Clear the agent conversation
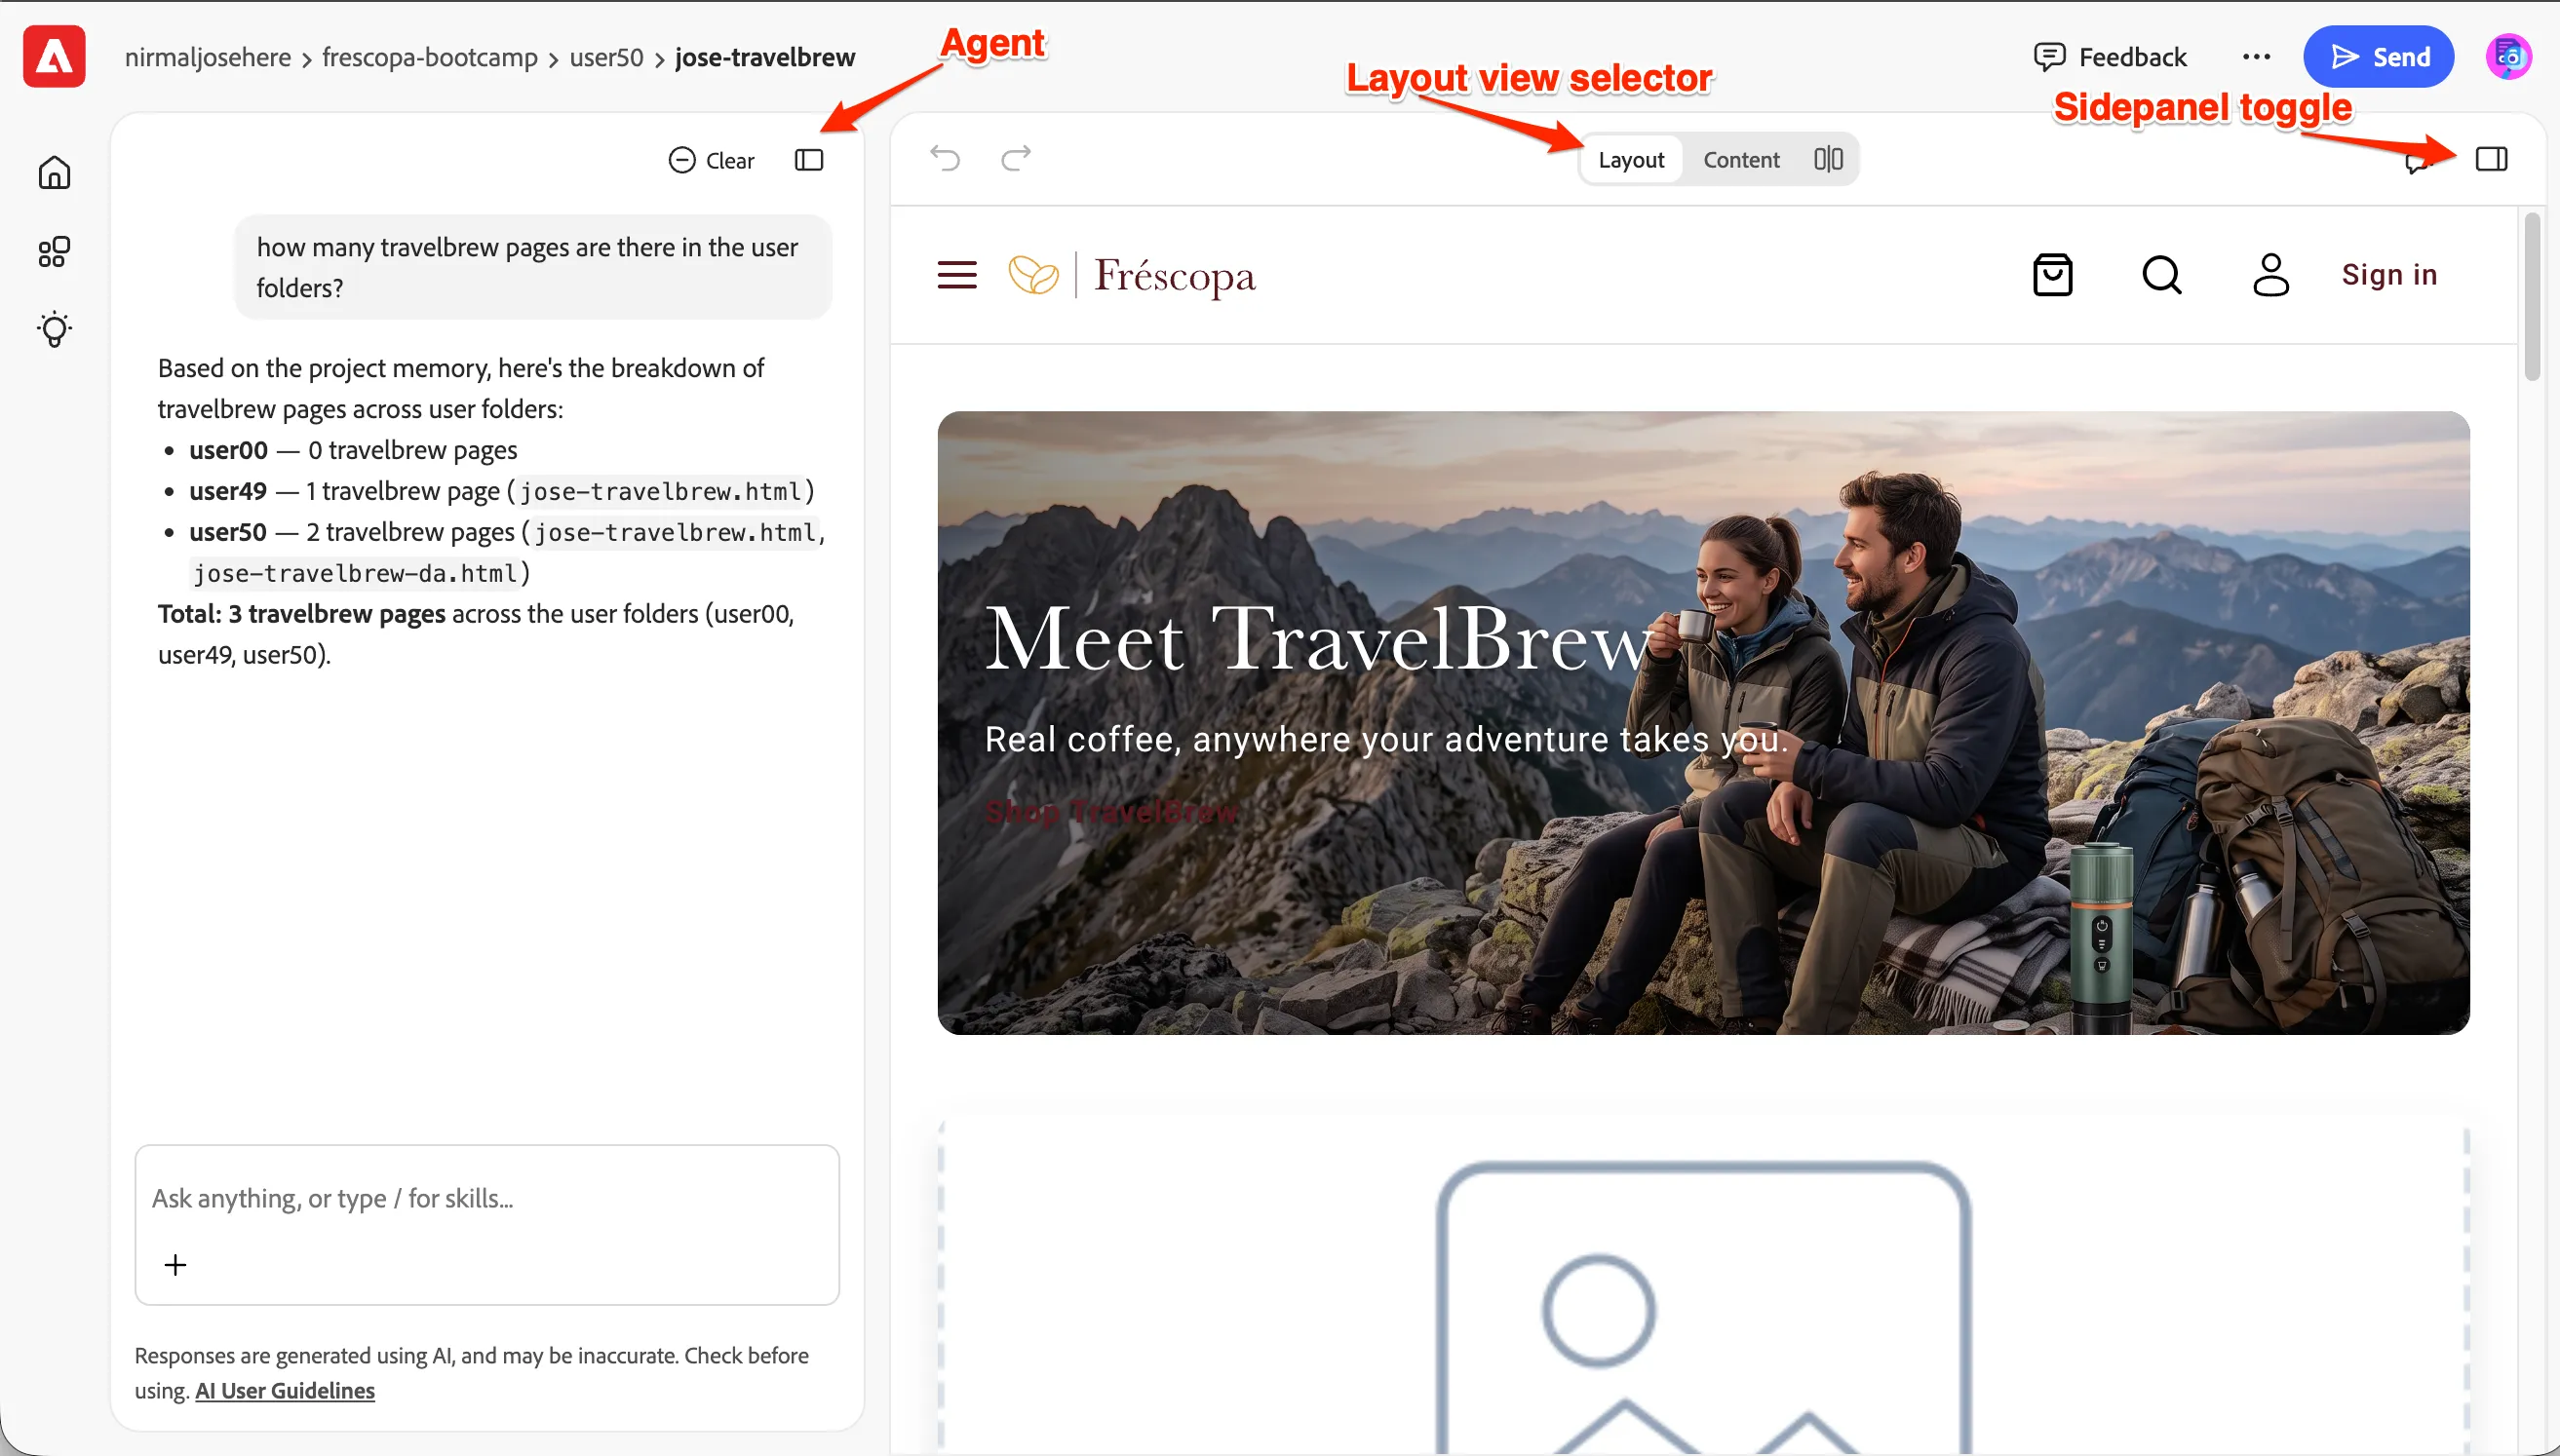The image size is (2560, 1456). point(711,160)
